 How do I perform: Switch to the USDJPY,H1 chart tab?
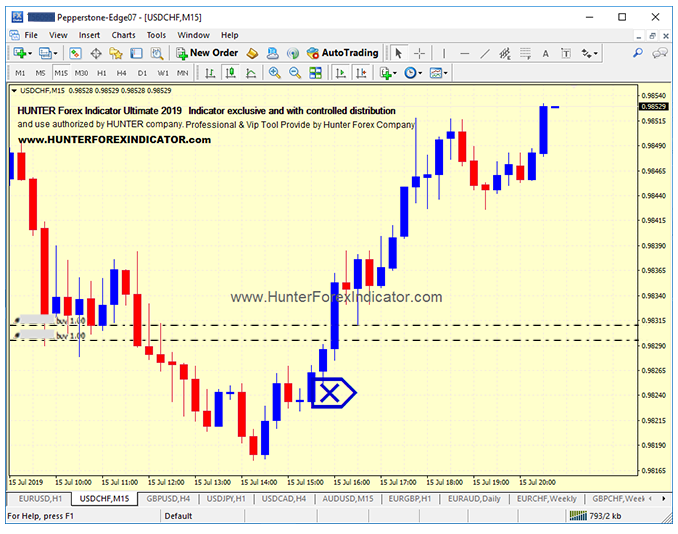click(226, 499)
